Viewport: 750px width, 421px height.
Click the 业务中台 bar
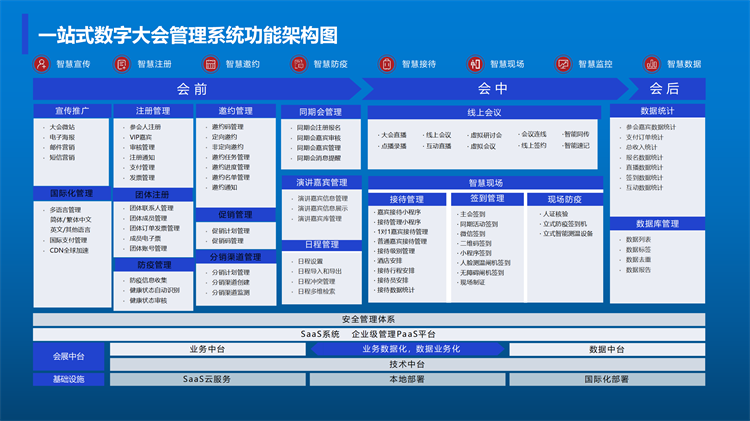(x=208, y=349)
